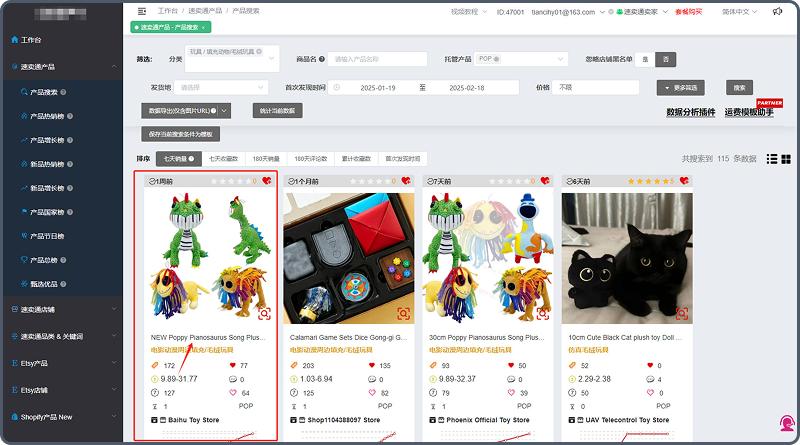Open the 速卖通卖家 role dropdown

point(641,12)
